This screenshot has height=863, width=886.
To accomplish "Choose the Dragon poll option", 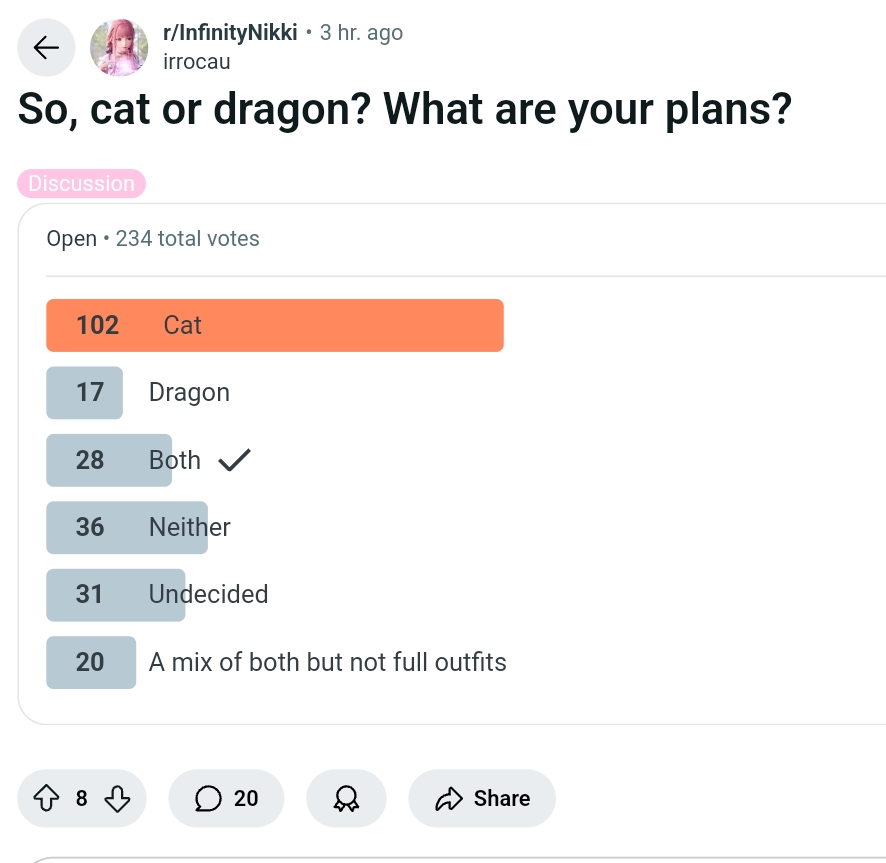I will (x=189, y=392).
